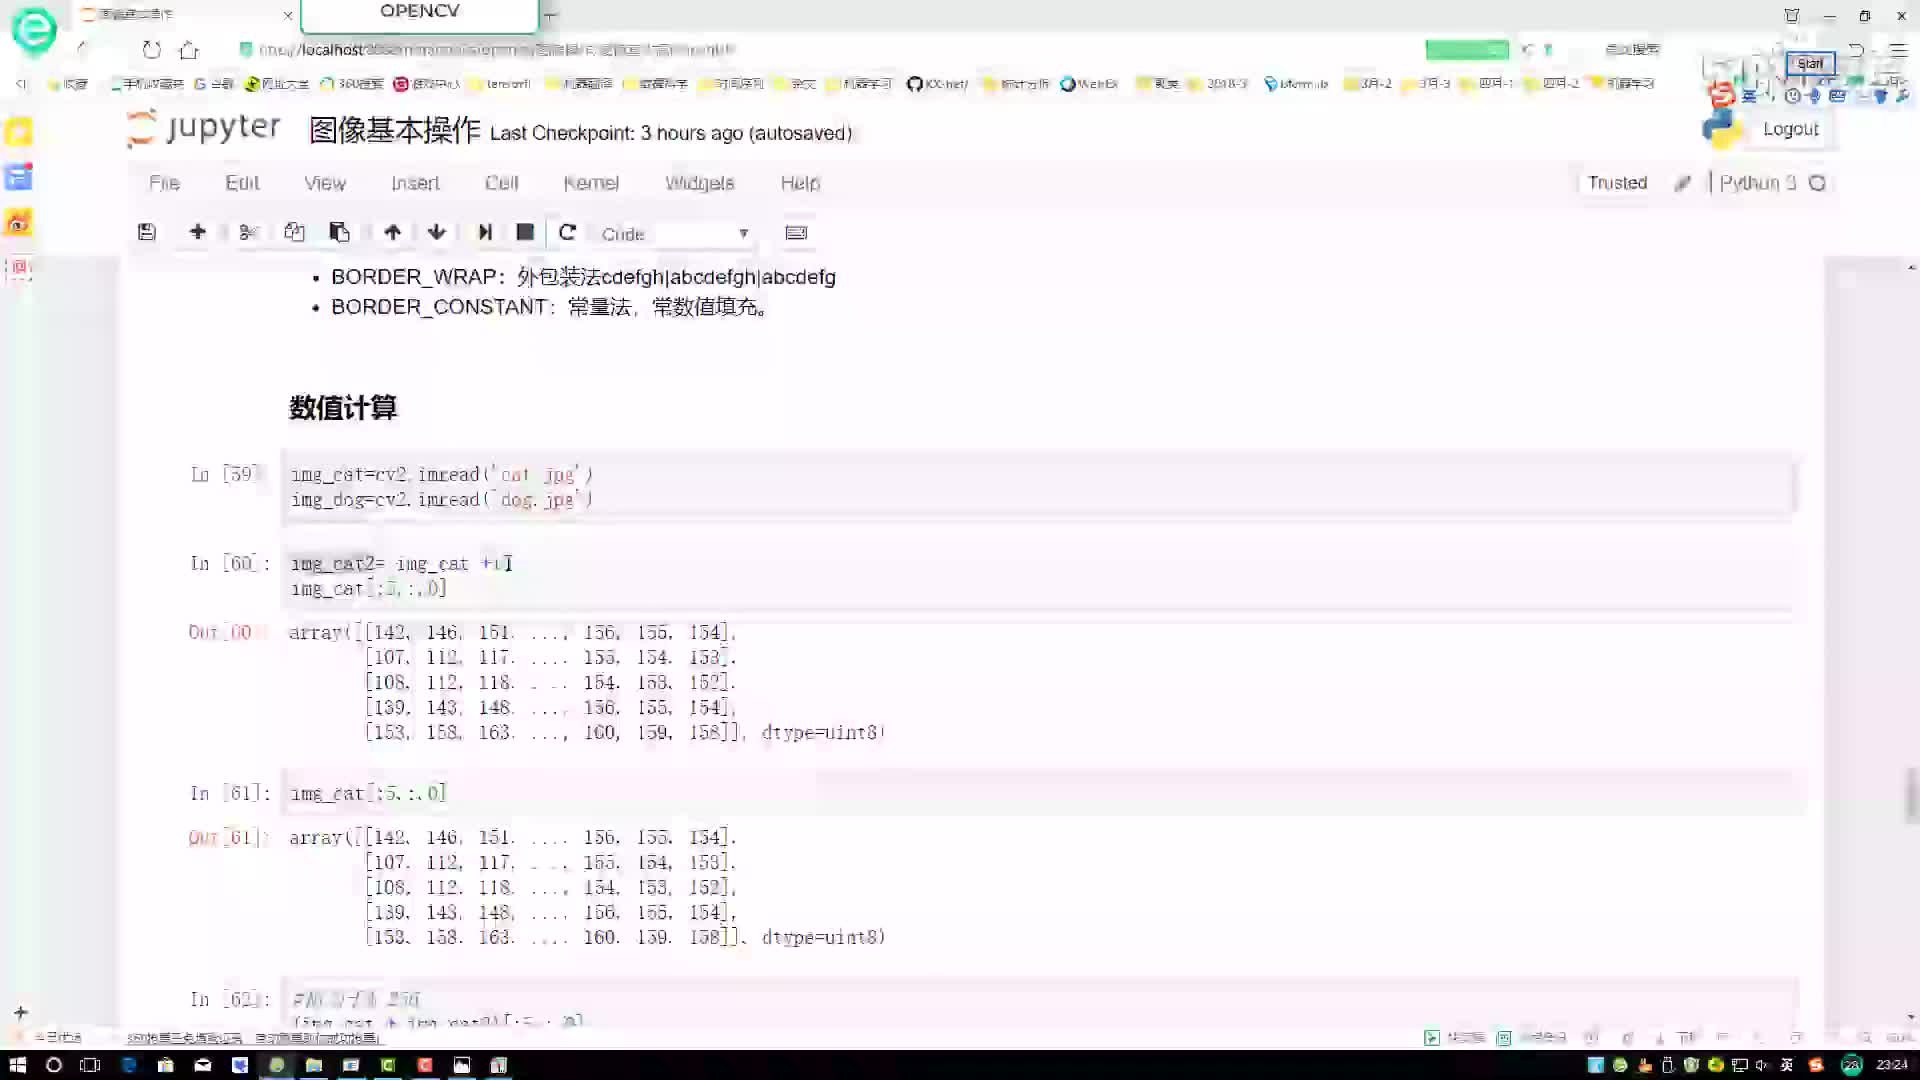Open a new browser tab with the plus

pos(550,15)
